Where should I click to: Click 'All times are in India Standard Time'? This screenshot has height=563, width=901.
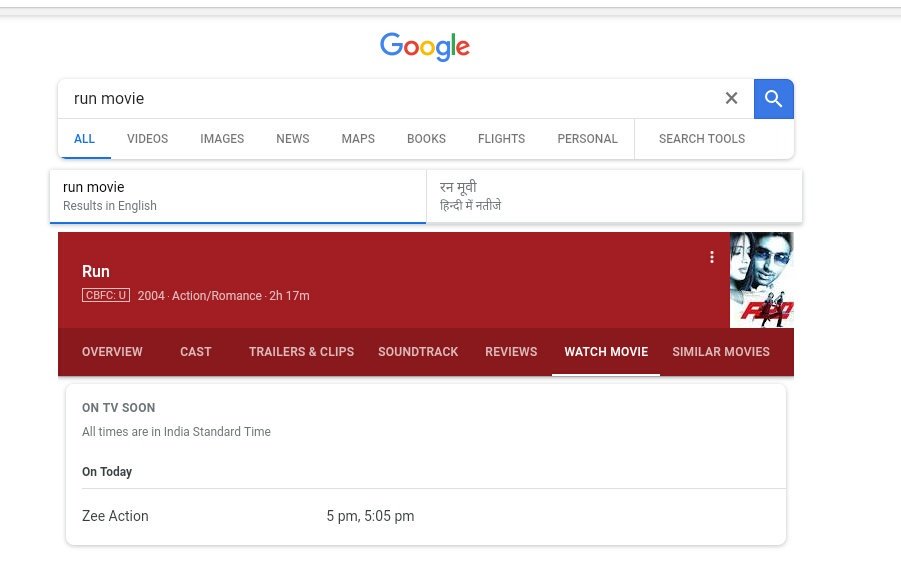coord(176,431)
